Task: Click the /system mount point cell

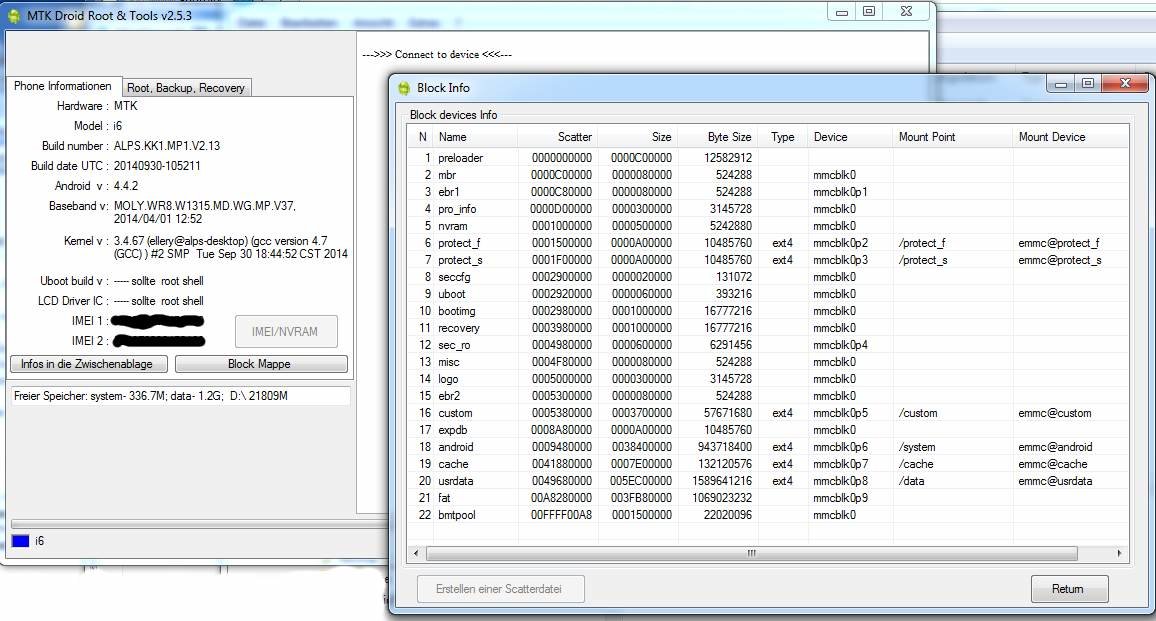Action: click(917, 447)
